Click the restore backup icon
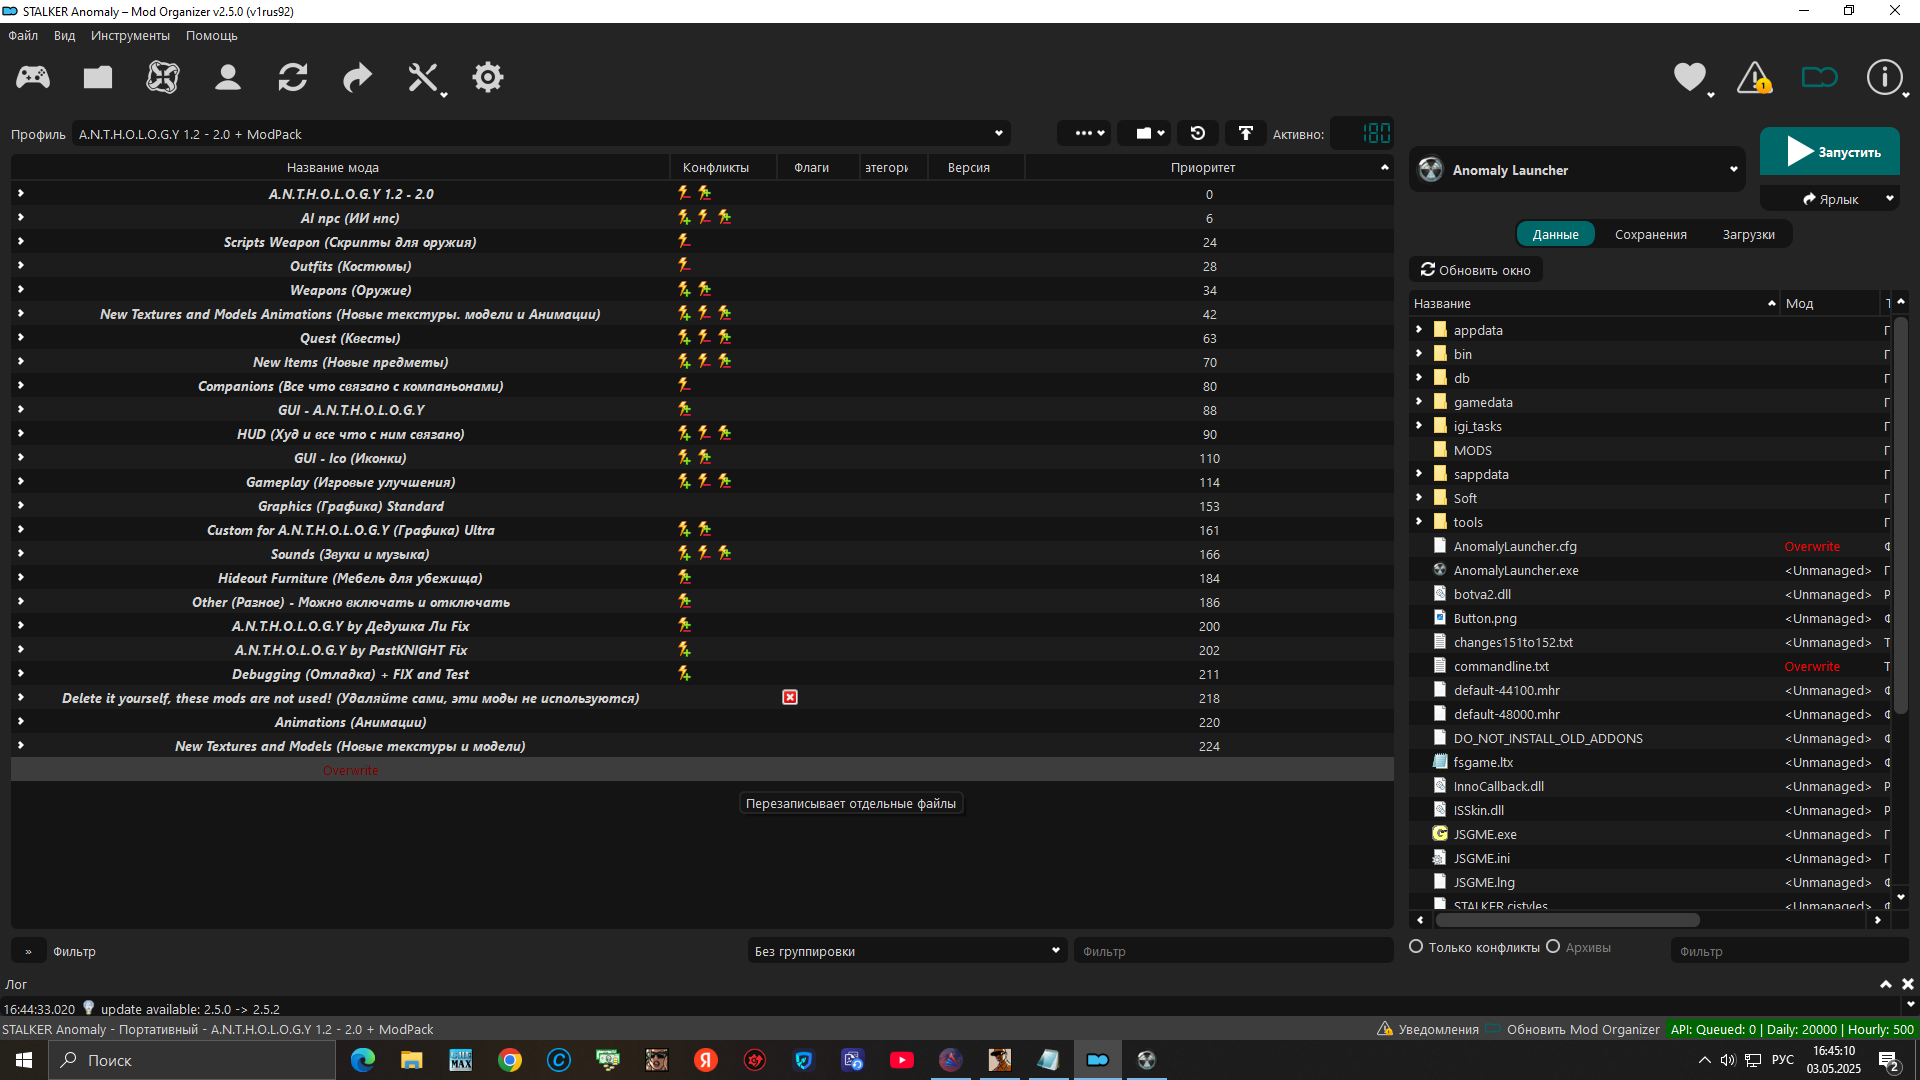 [1198, 133]
